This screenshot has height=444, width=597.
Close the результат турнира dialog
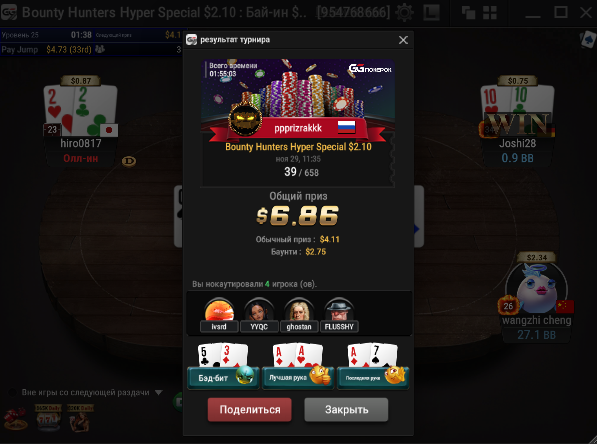403,40
